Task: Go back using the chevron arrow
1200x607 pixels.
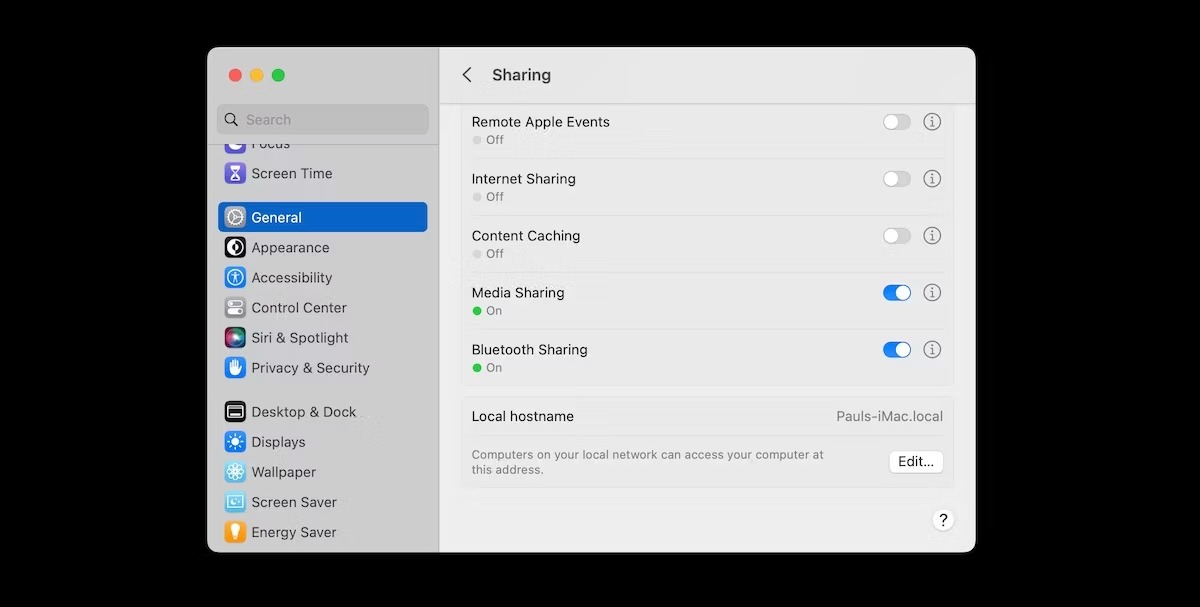Action: click(467, 75)
